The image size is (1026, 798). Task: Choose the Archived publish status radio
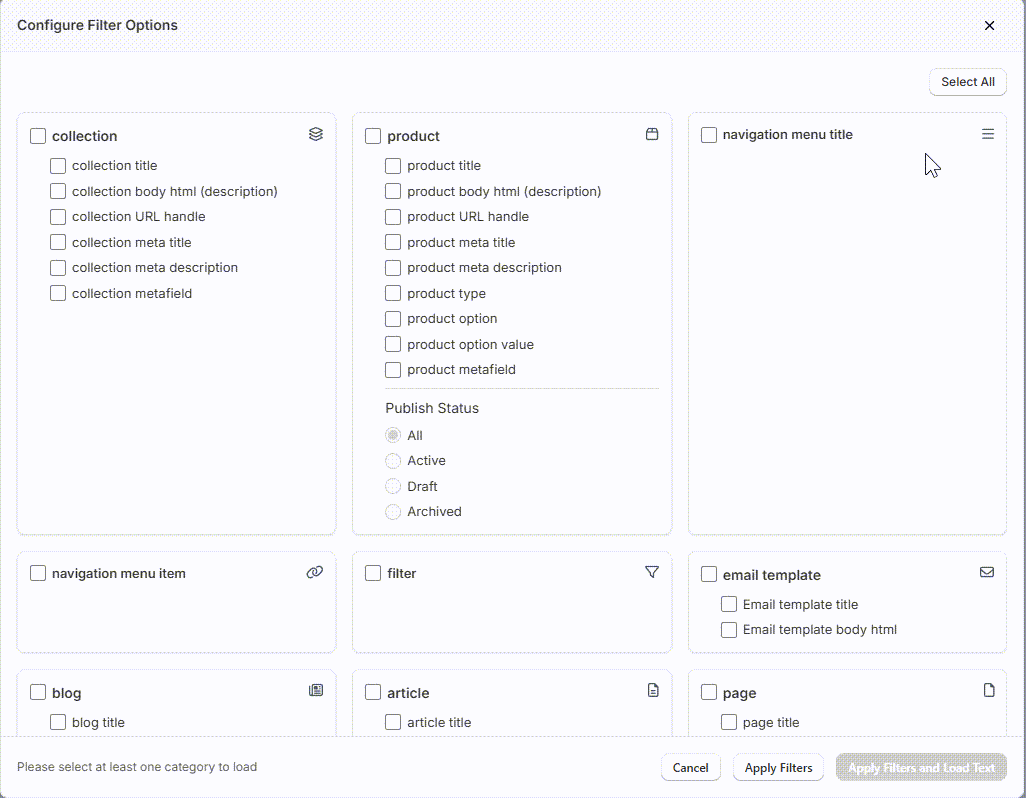(393, 512)
